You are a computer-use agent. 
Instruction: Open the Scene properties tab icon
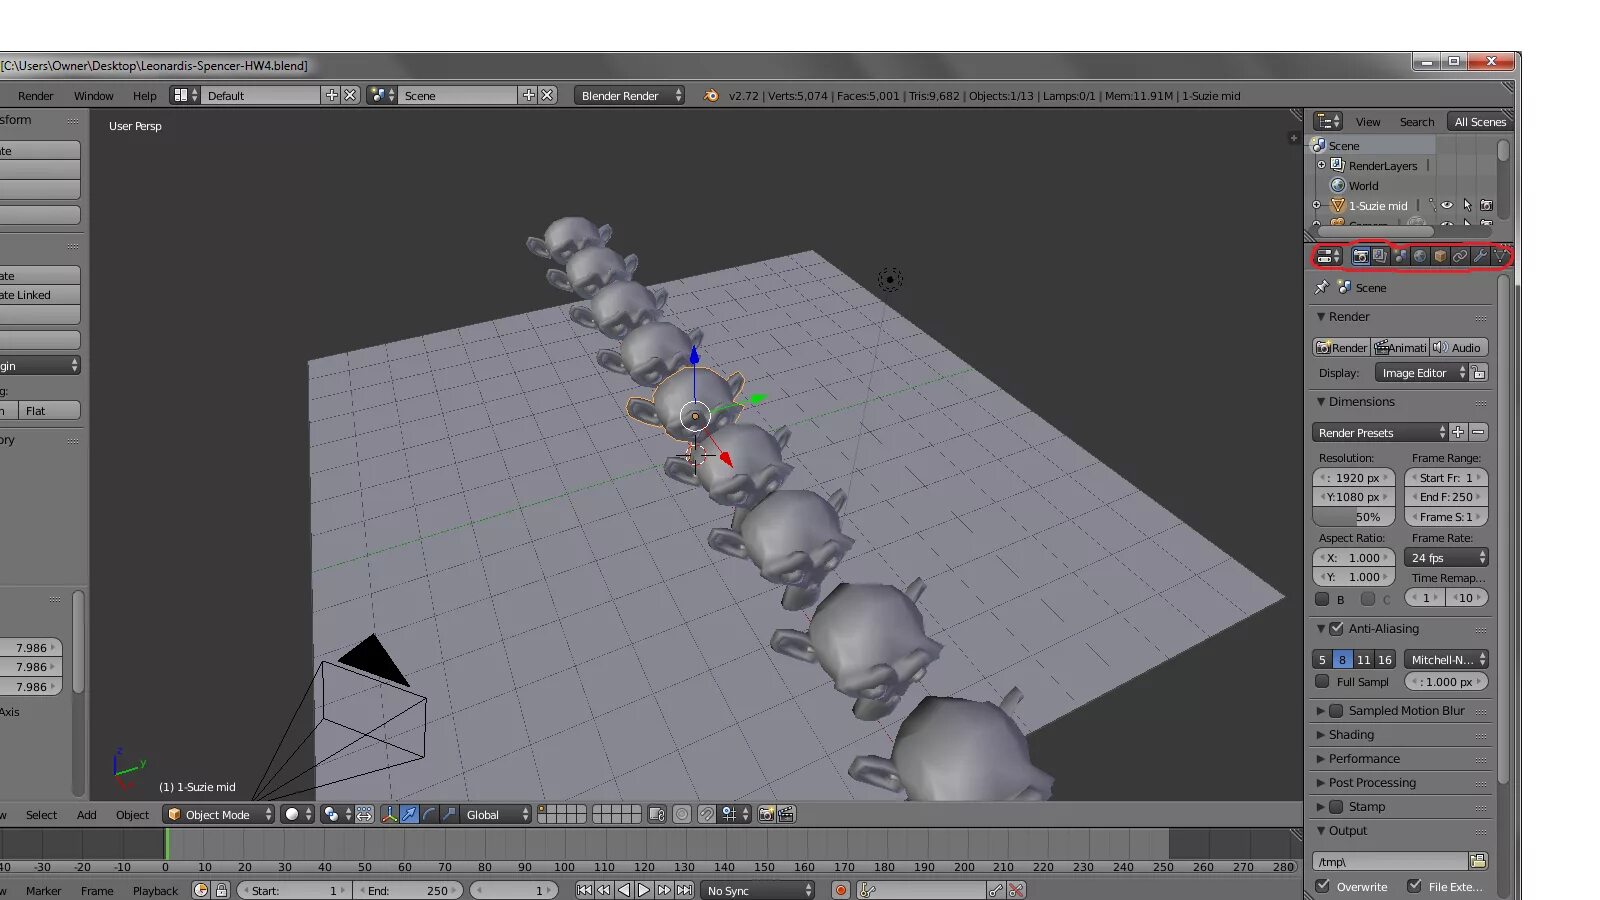[1400, 257]
